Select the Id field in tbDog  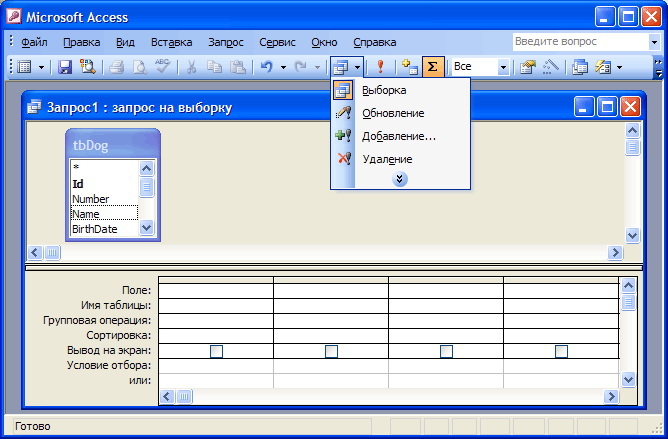[x=104, y=184]
